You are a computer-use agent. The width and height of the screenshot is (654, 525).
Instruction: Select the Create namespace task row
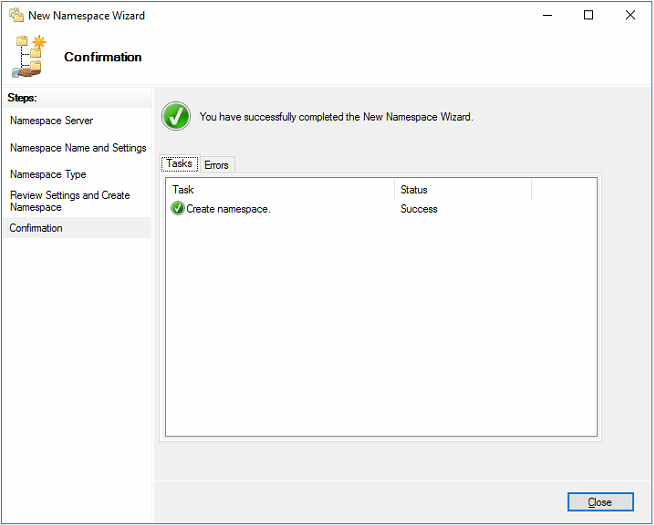coord(228,209)
